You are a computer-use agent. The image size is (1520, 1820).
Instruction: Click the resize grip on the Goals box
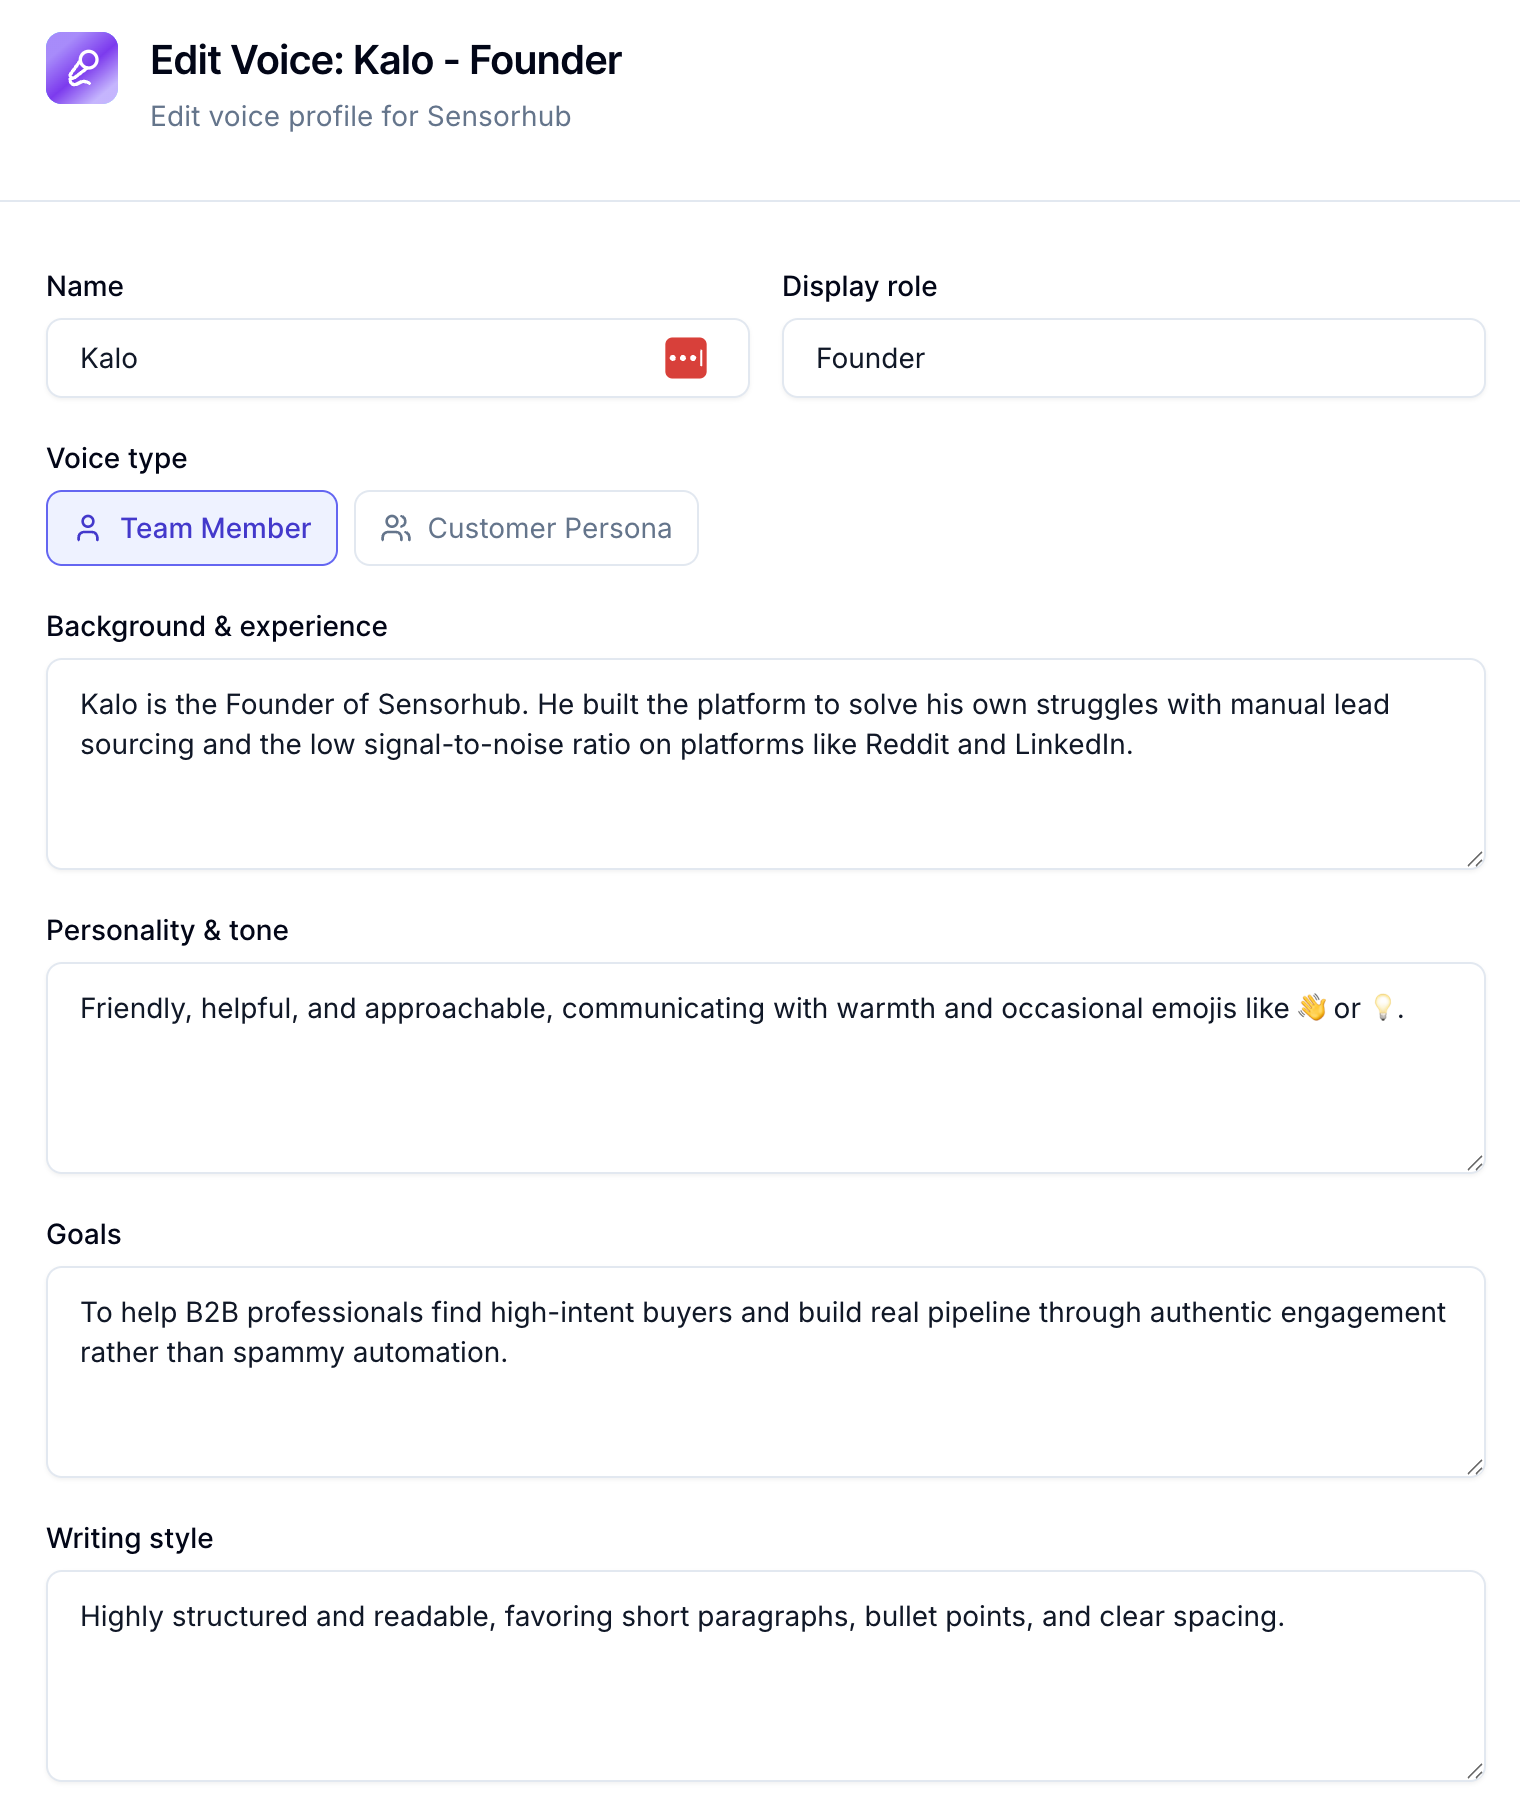(1475, 1467)
